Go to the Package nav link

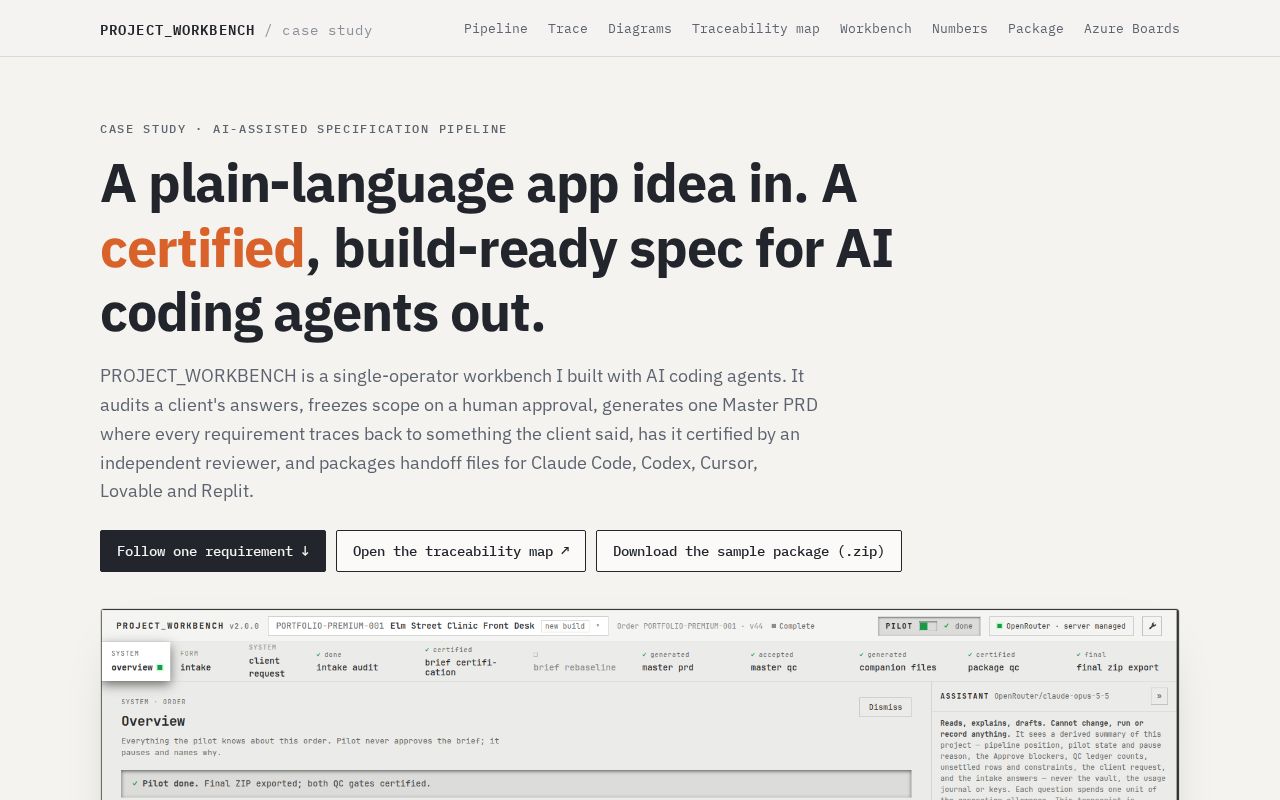coord(1036,29)
